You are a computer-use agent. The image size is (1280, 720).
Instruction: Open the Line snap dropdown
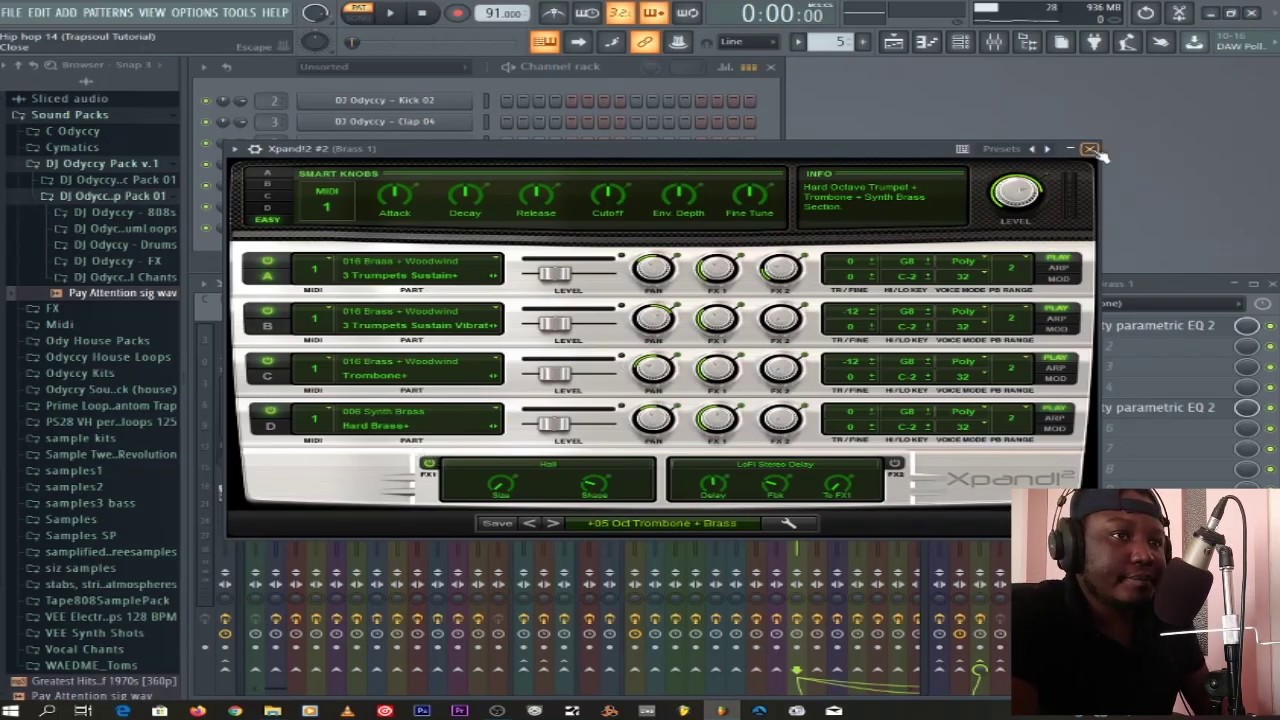[x=749, y=41]
